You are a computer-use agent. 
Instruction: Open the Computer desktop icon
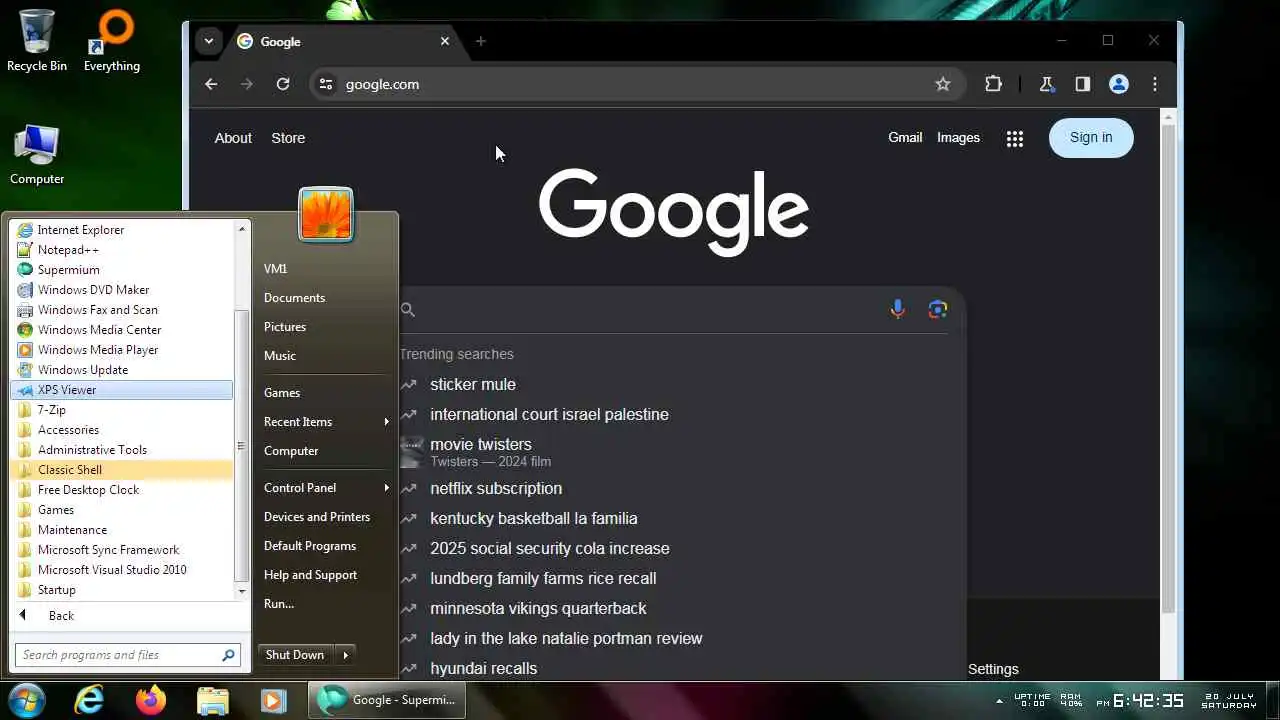[37, 155]
